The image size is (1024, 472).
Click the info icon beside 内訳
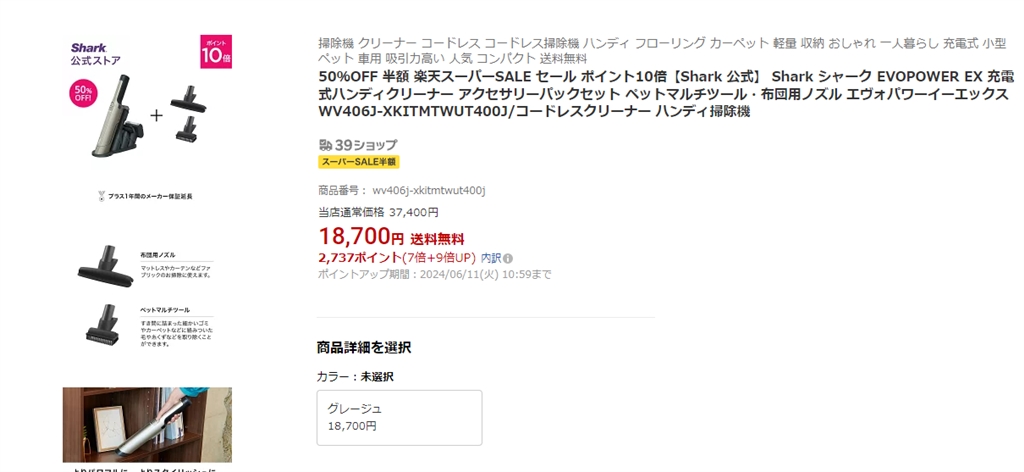click(508, 259)
